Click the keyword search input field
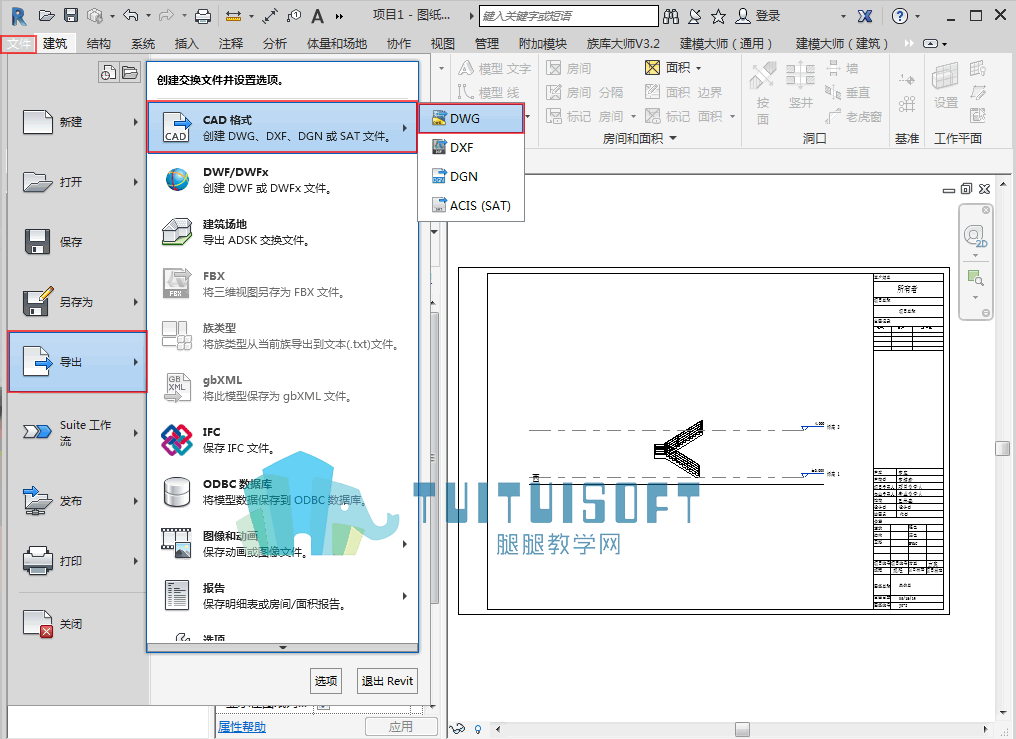 coord(568,16)
